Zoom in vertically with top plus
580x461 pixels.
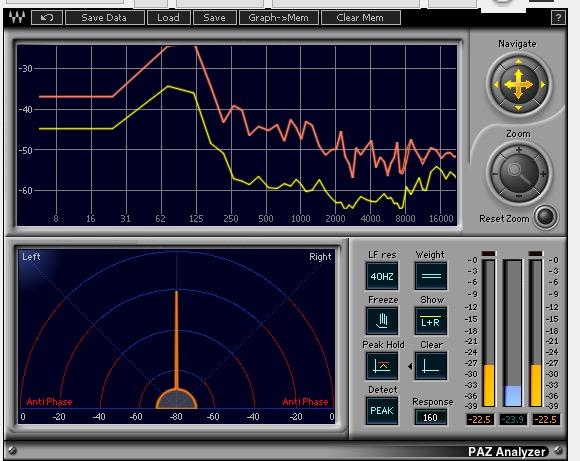click(519, 150)
